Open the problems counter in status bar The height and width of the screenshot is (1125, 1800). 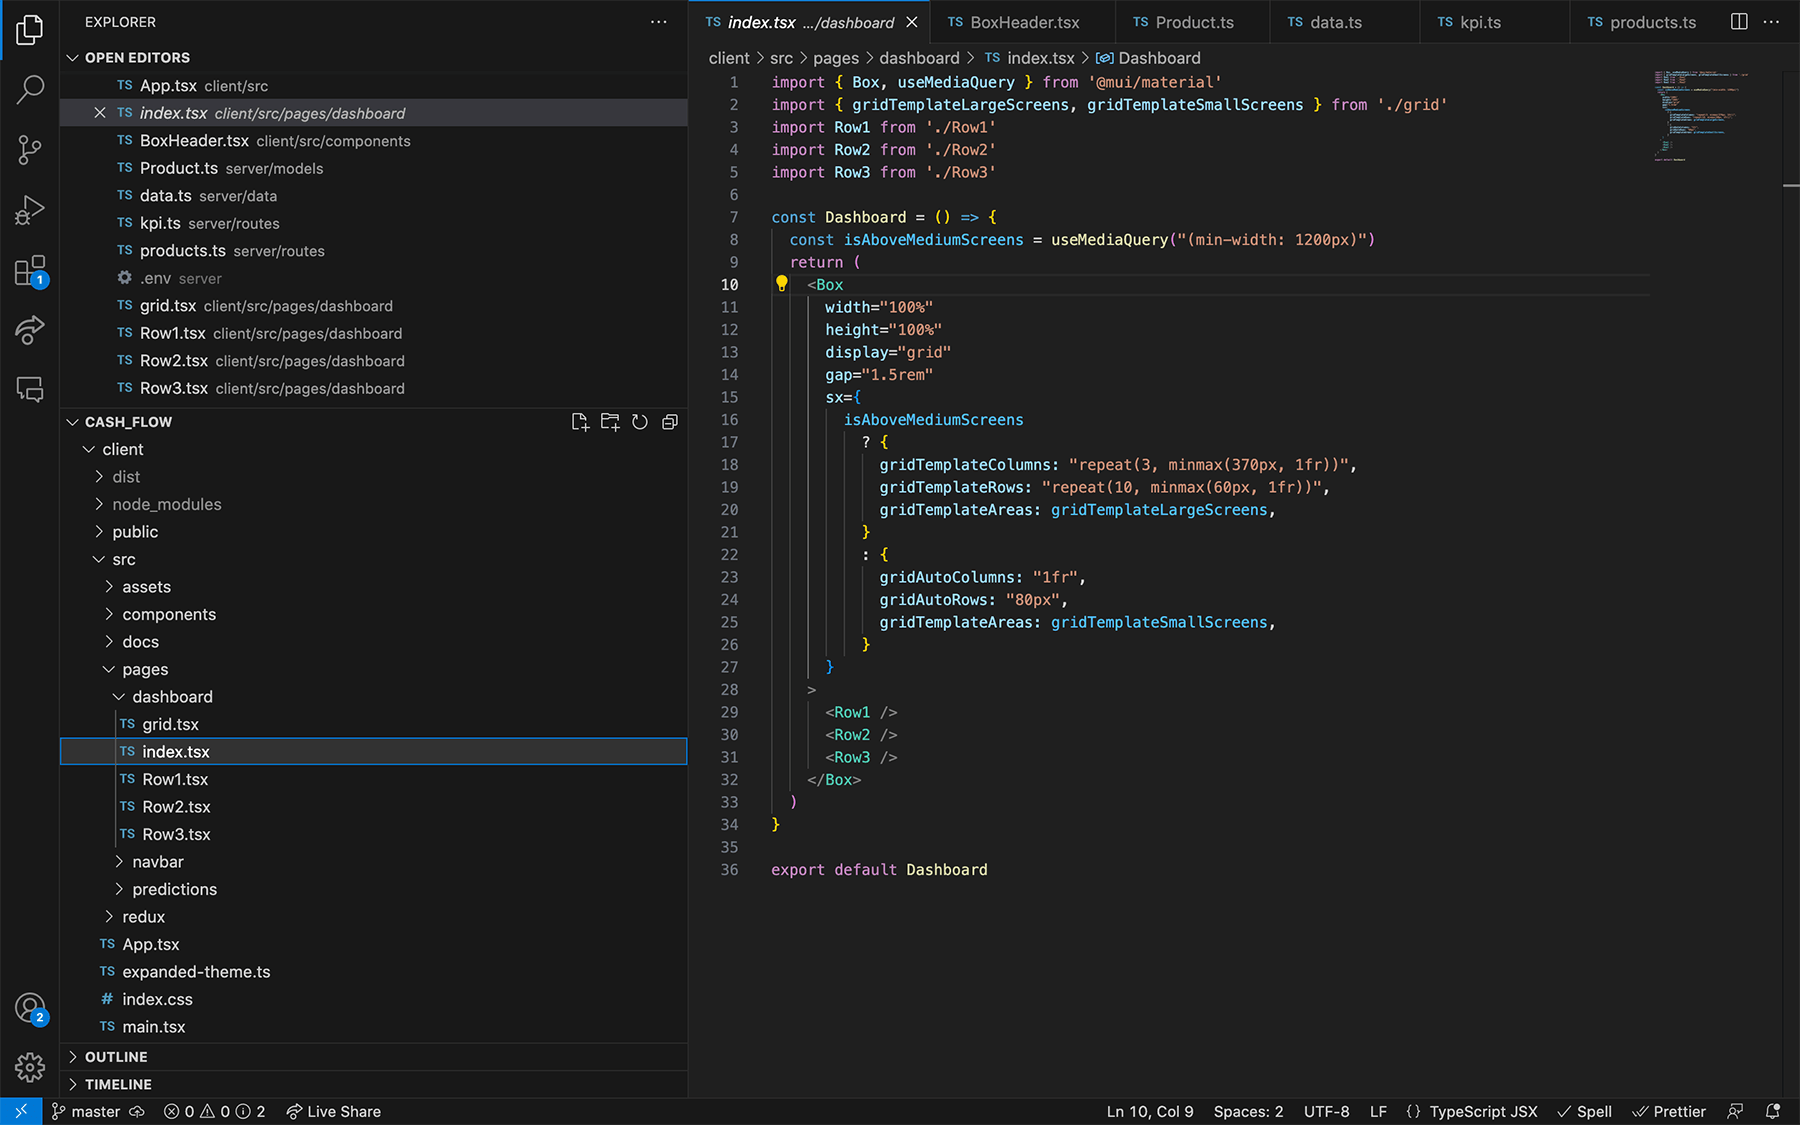point(214,1111)
